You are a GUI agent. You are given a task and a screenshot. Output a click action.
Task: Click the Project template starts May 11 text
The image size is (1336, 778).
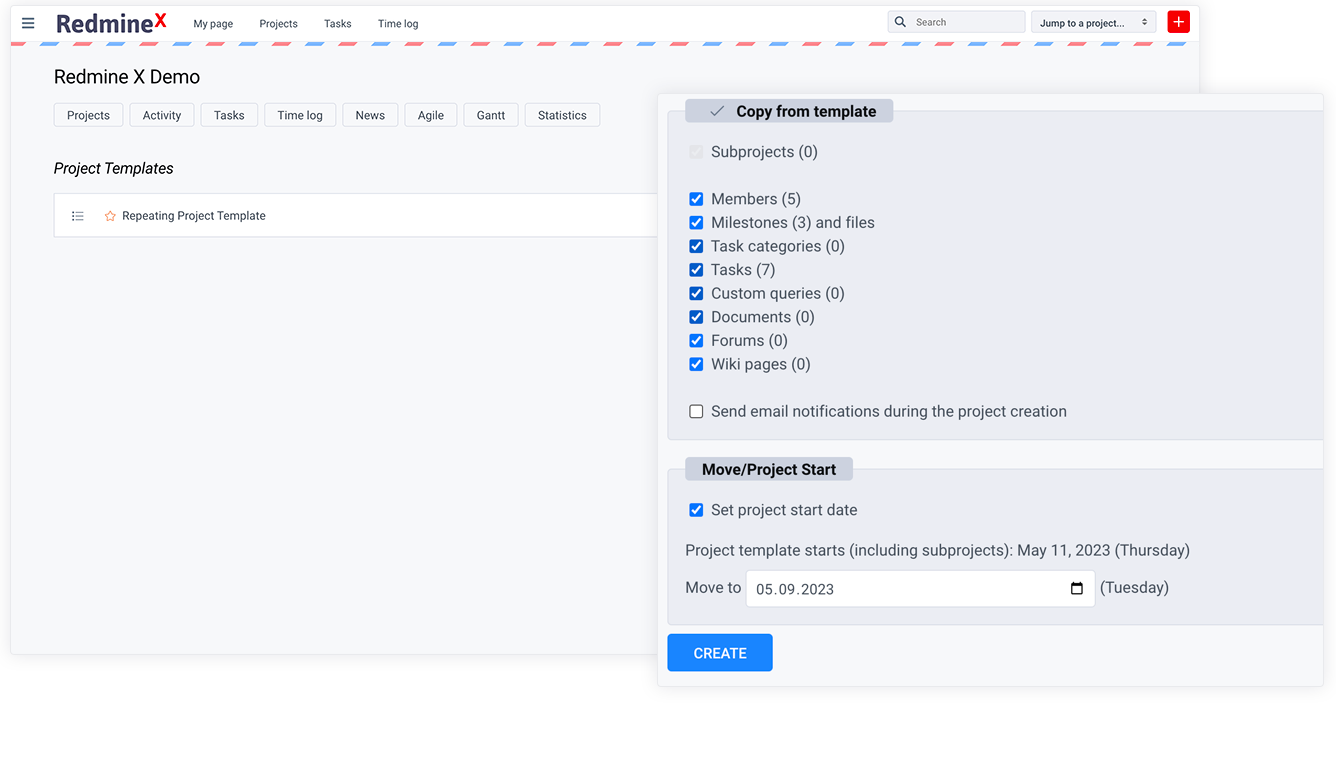(x=937, y=550)
